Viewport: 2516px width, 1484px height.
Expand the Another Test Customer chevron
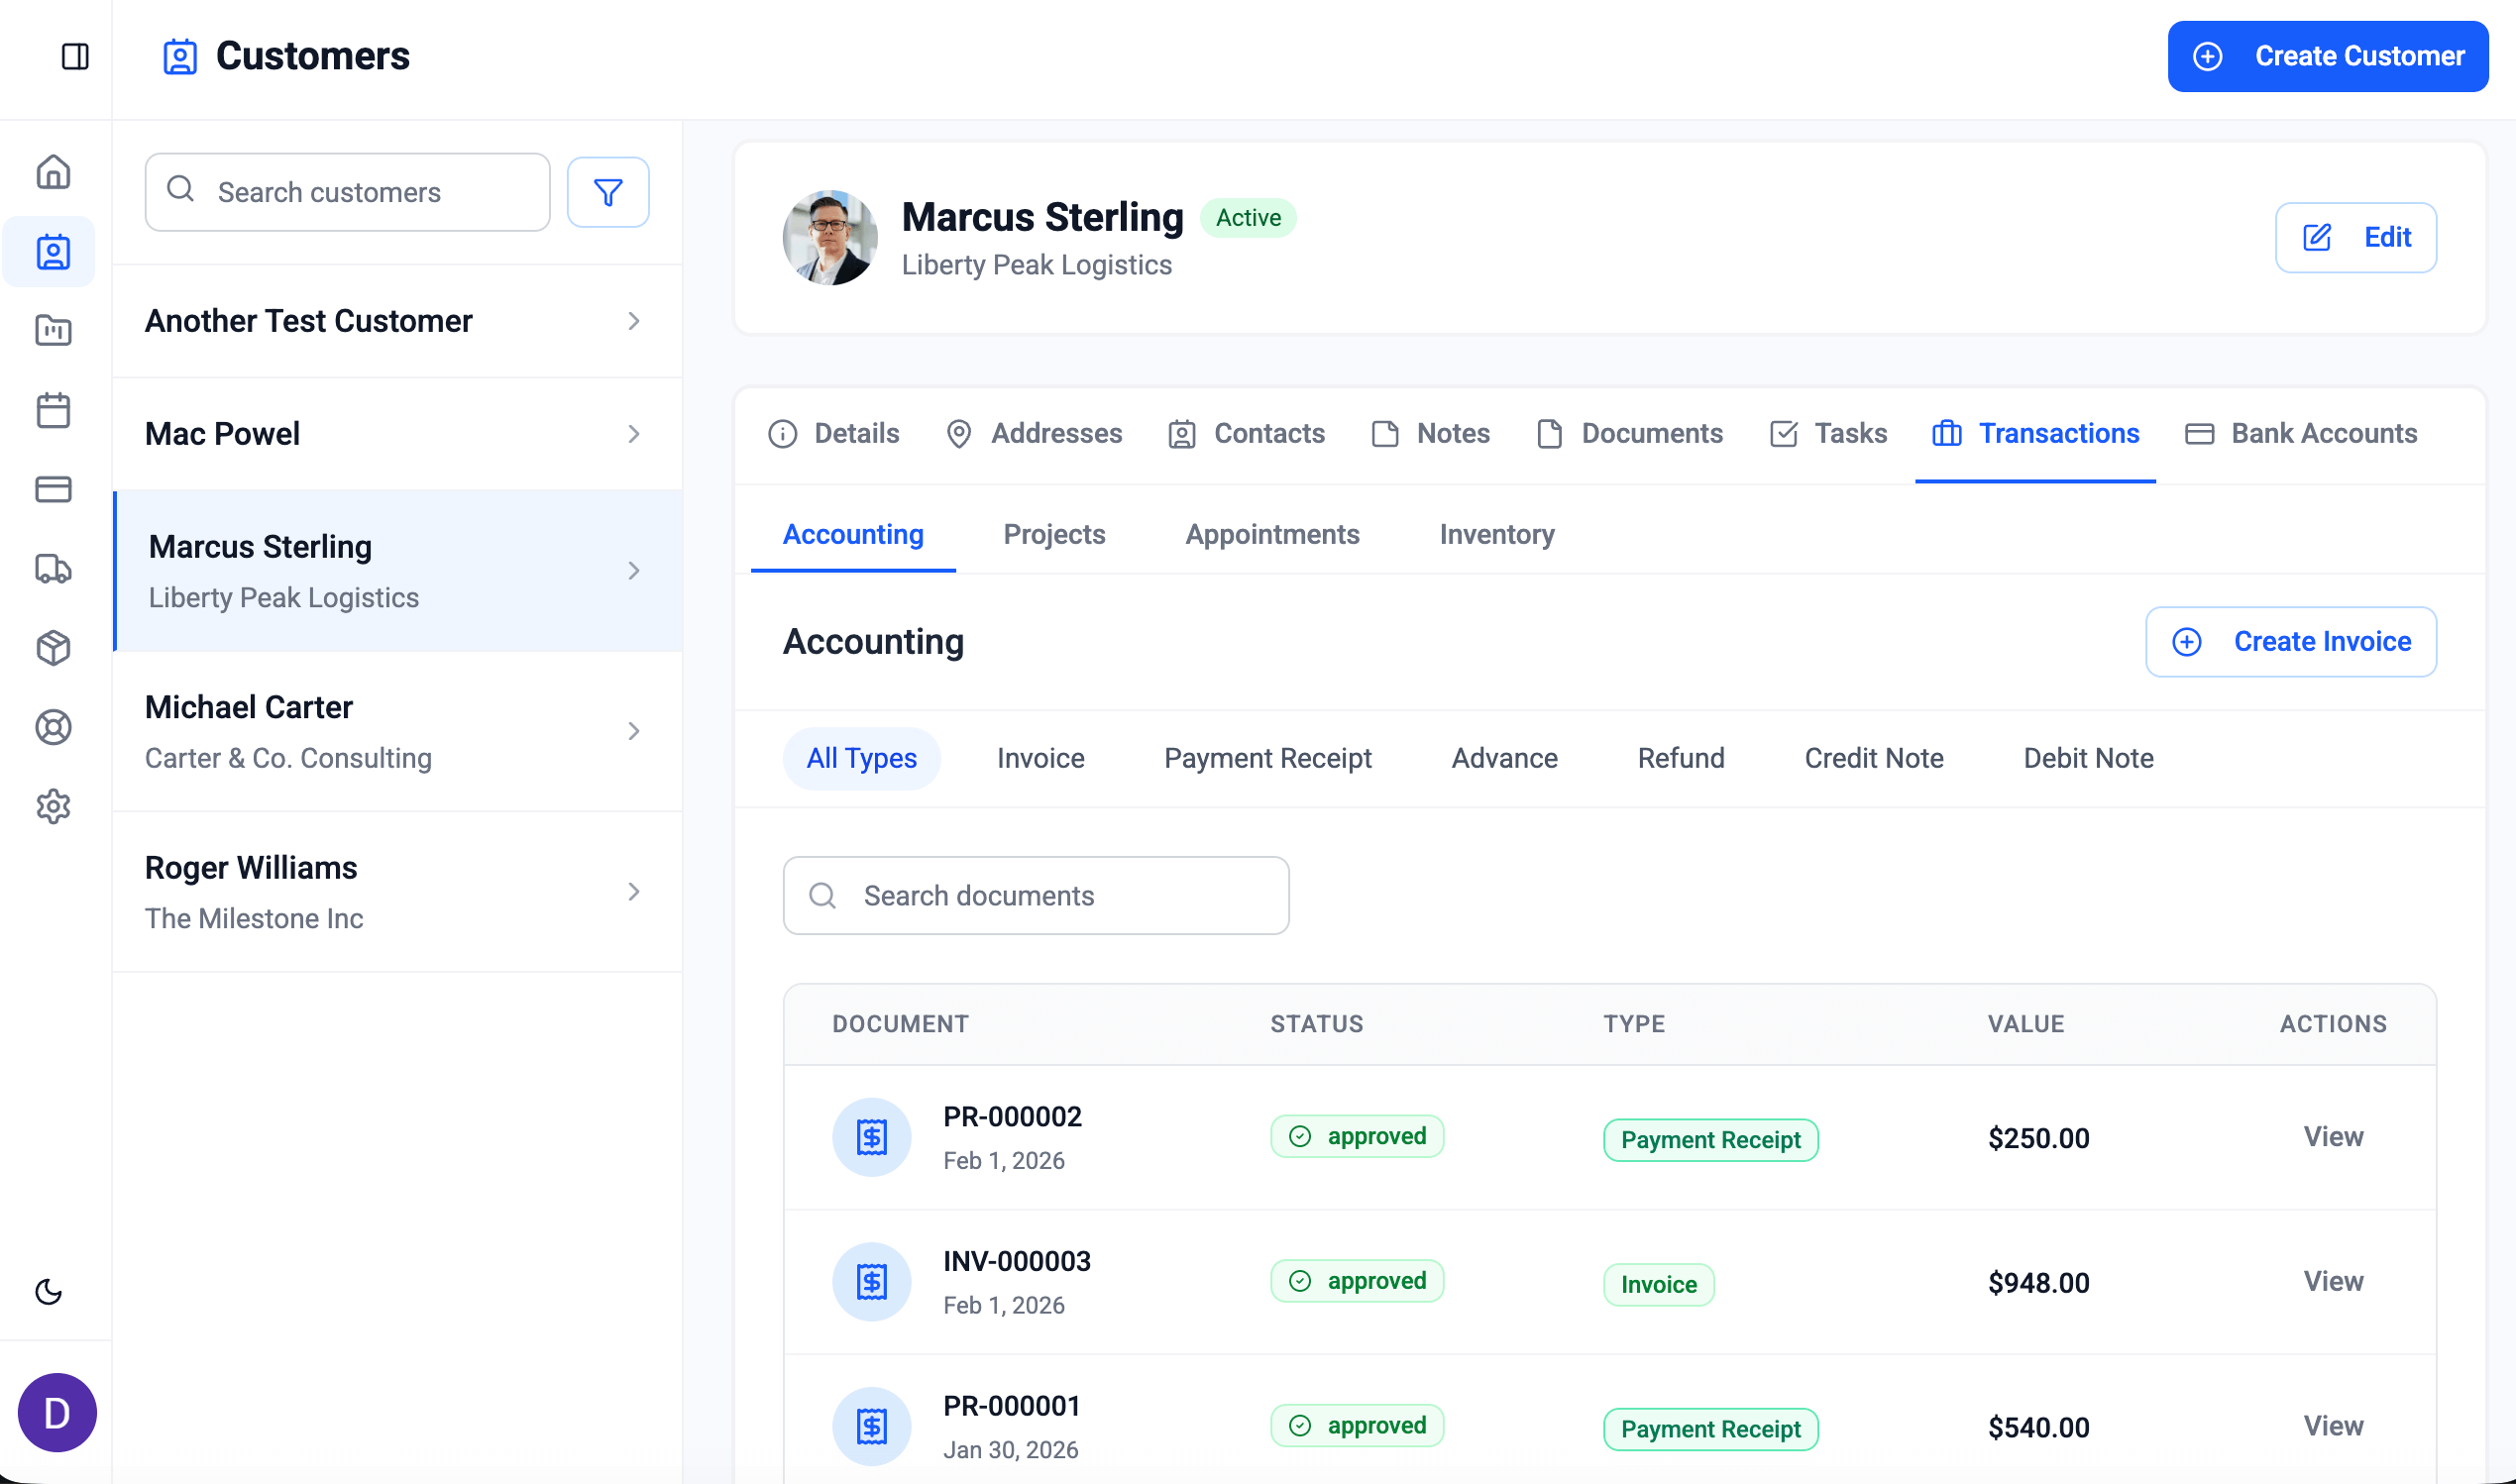[633, 321]
